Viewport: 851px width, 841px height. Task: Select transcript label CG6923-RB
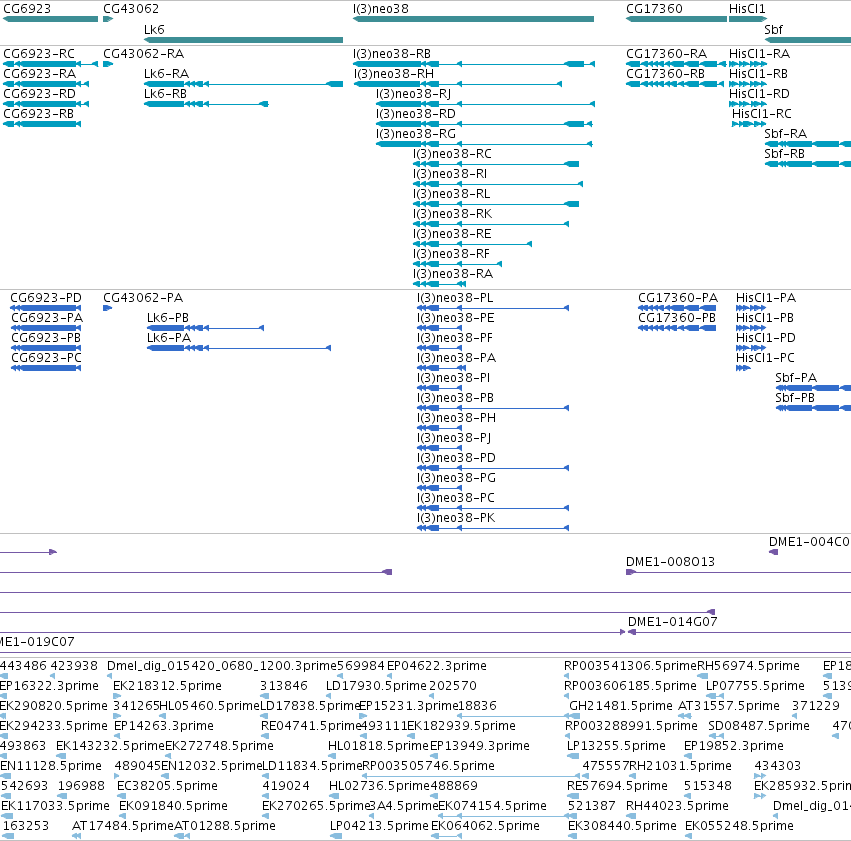(x=39, y=114)
